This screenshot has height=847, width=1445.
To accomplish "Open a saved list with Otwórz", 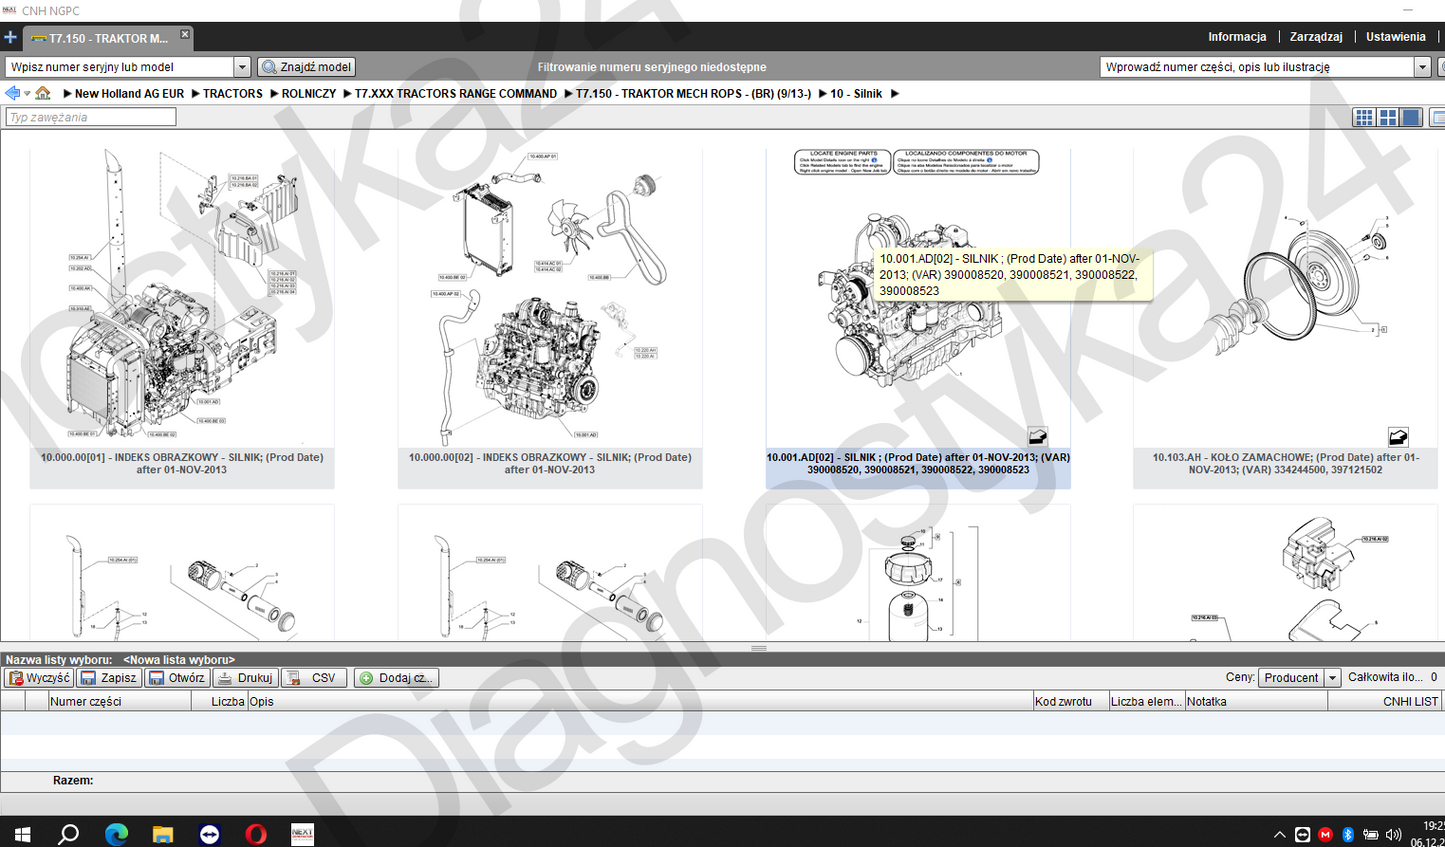I will coord(177,678).
